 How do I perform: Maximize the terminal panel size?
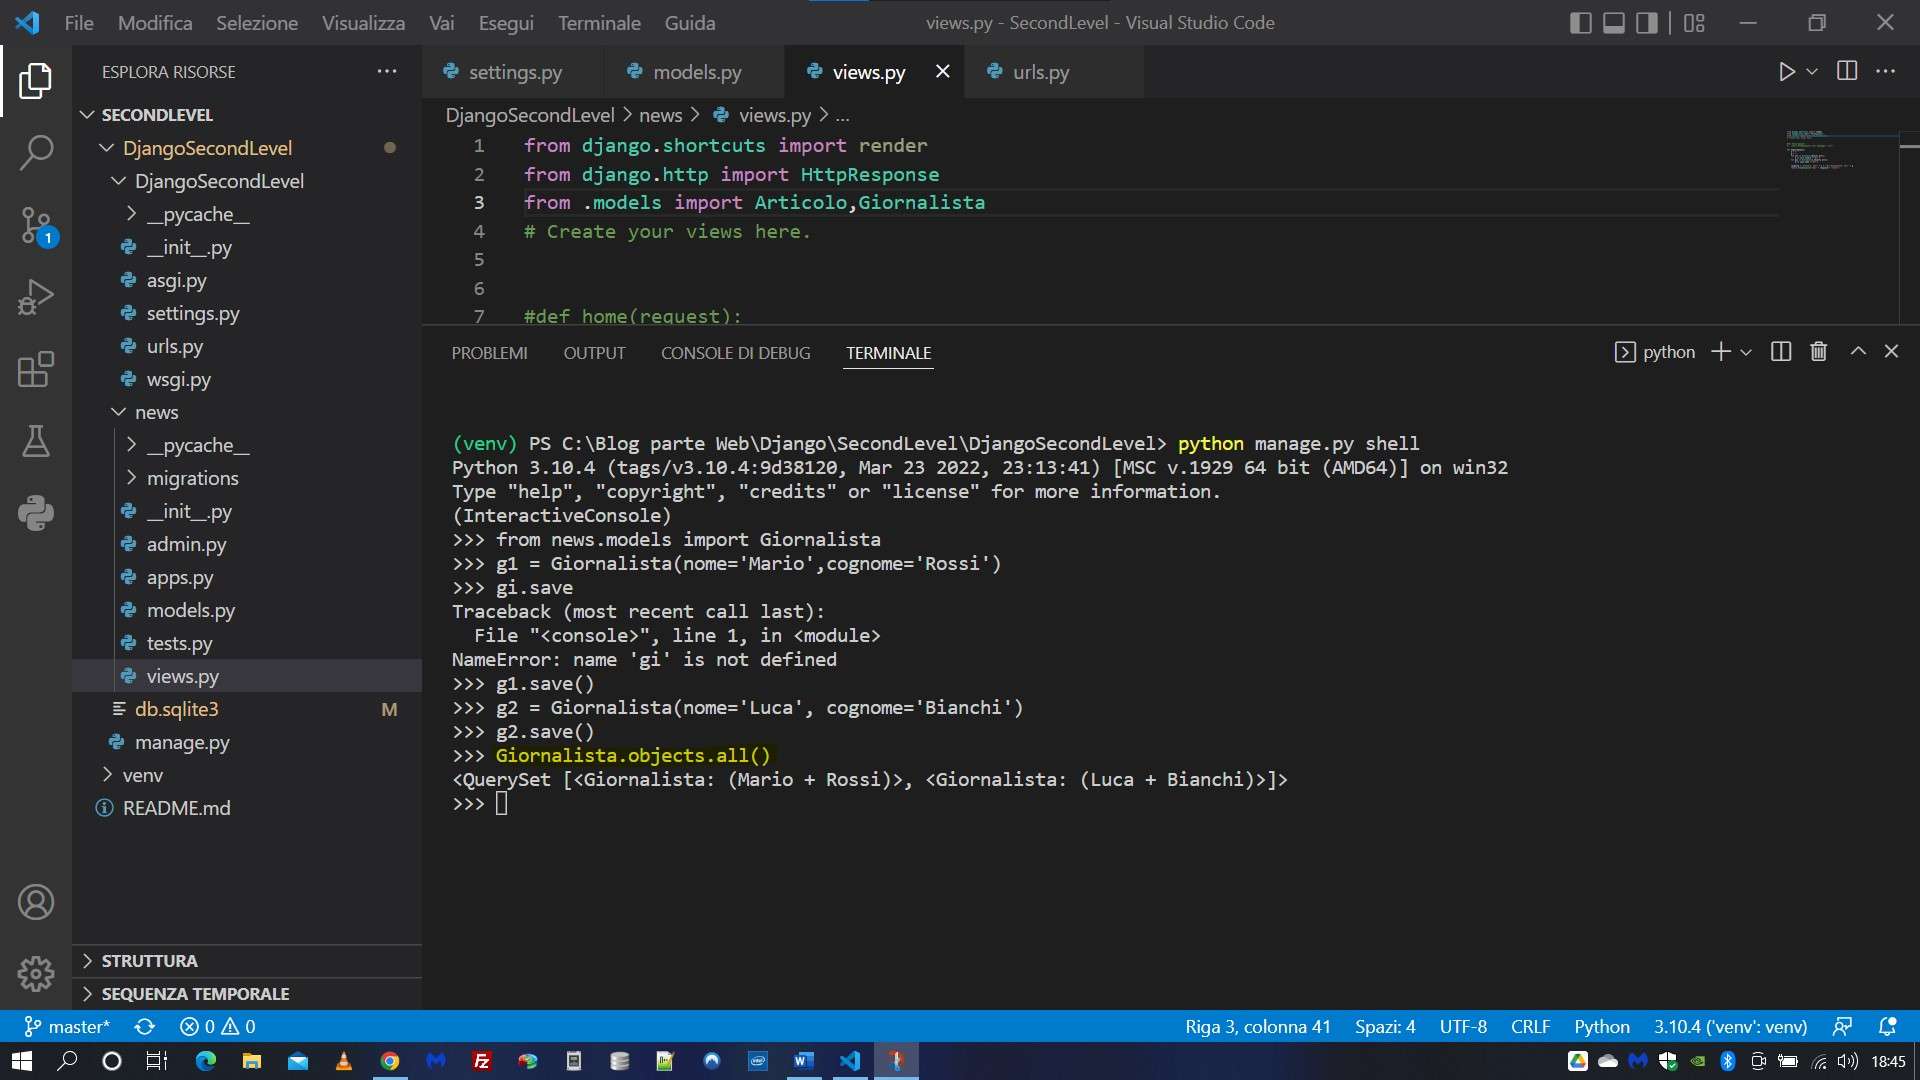[x=1857, y=351]
